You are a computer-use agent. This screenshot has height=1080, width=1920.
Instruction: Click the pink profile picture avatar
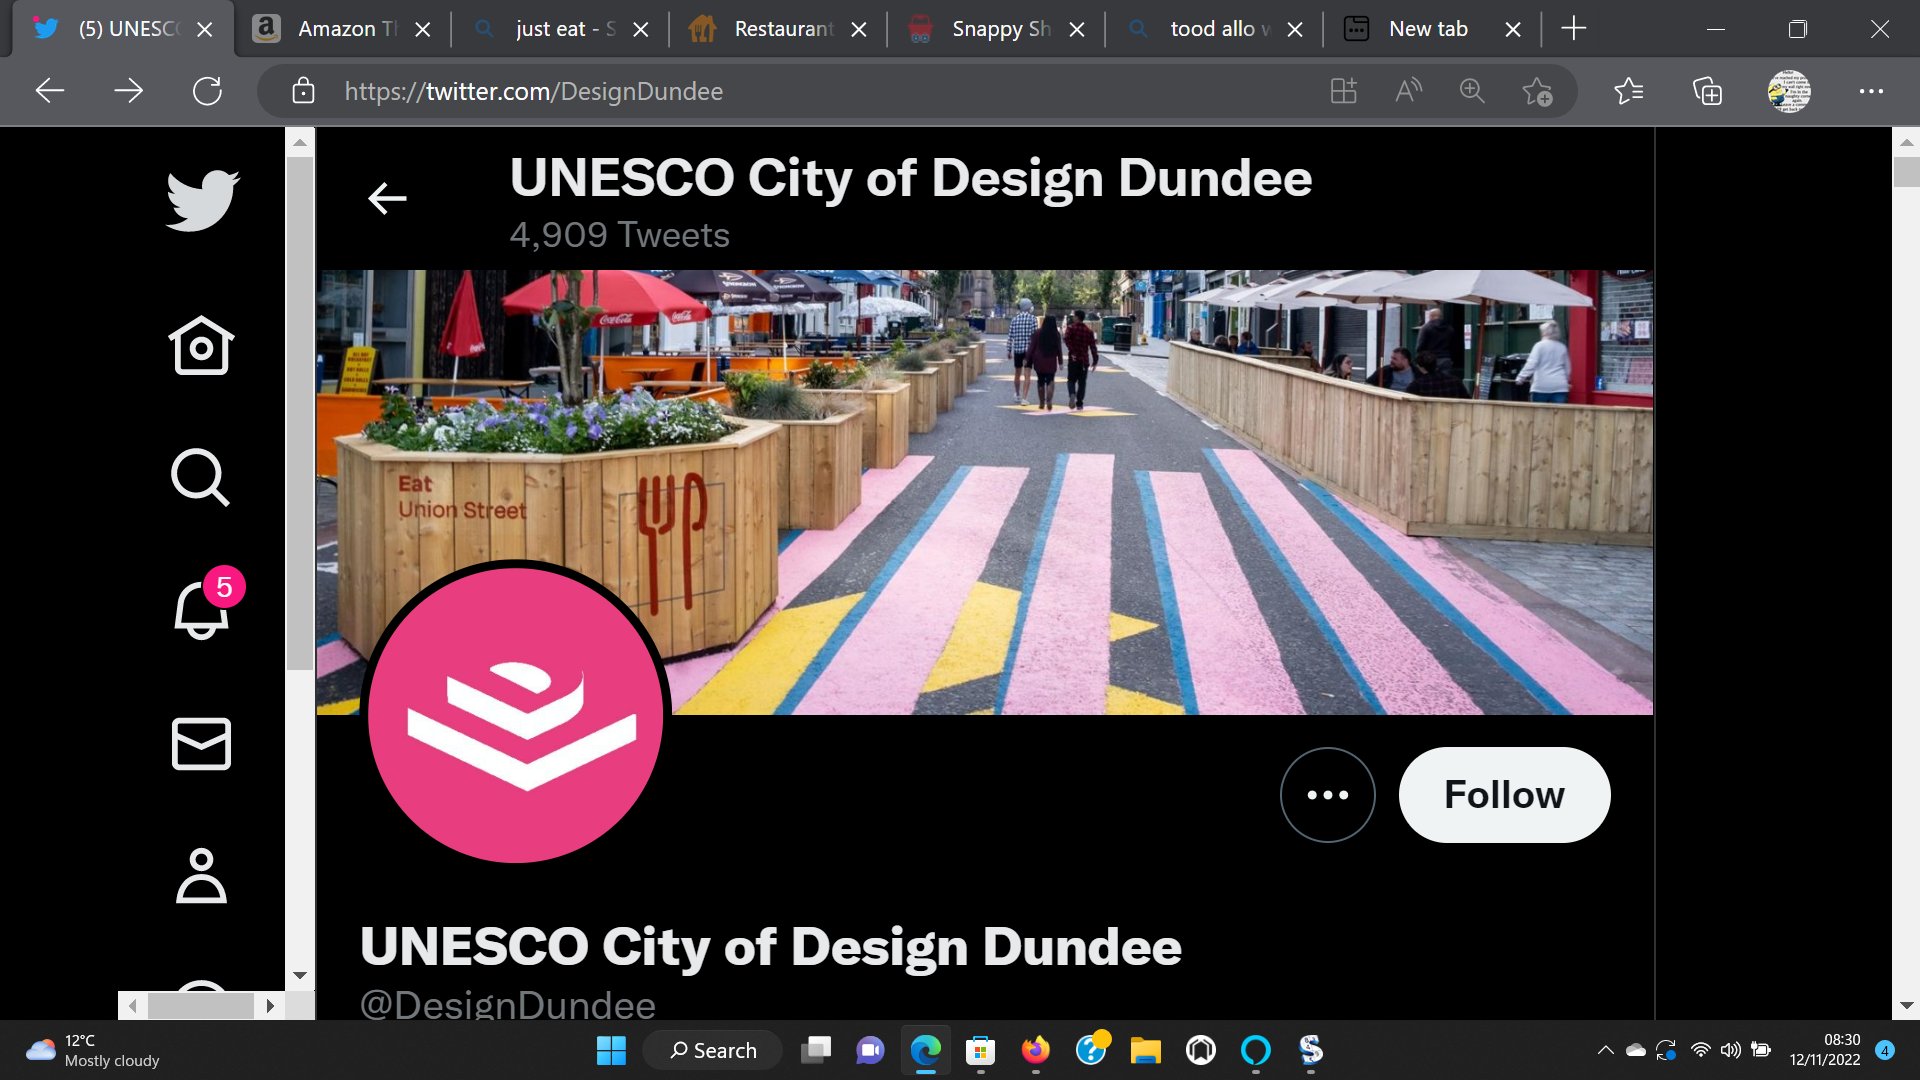tap(516, 714)
